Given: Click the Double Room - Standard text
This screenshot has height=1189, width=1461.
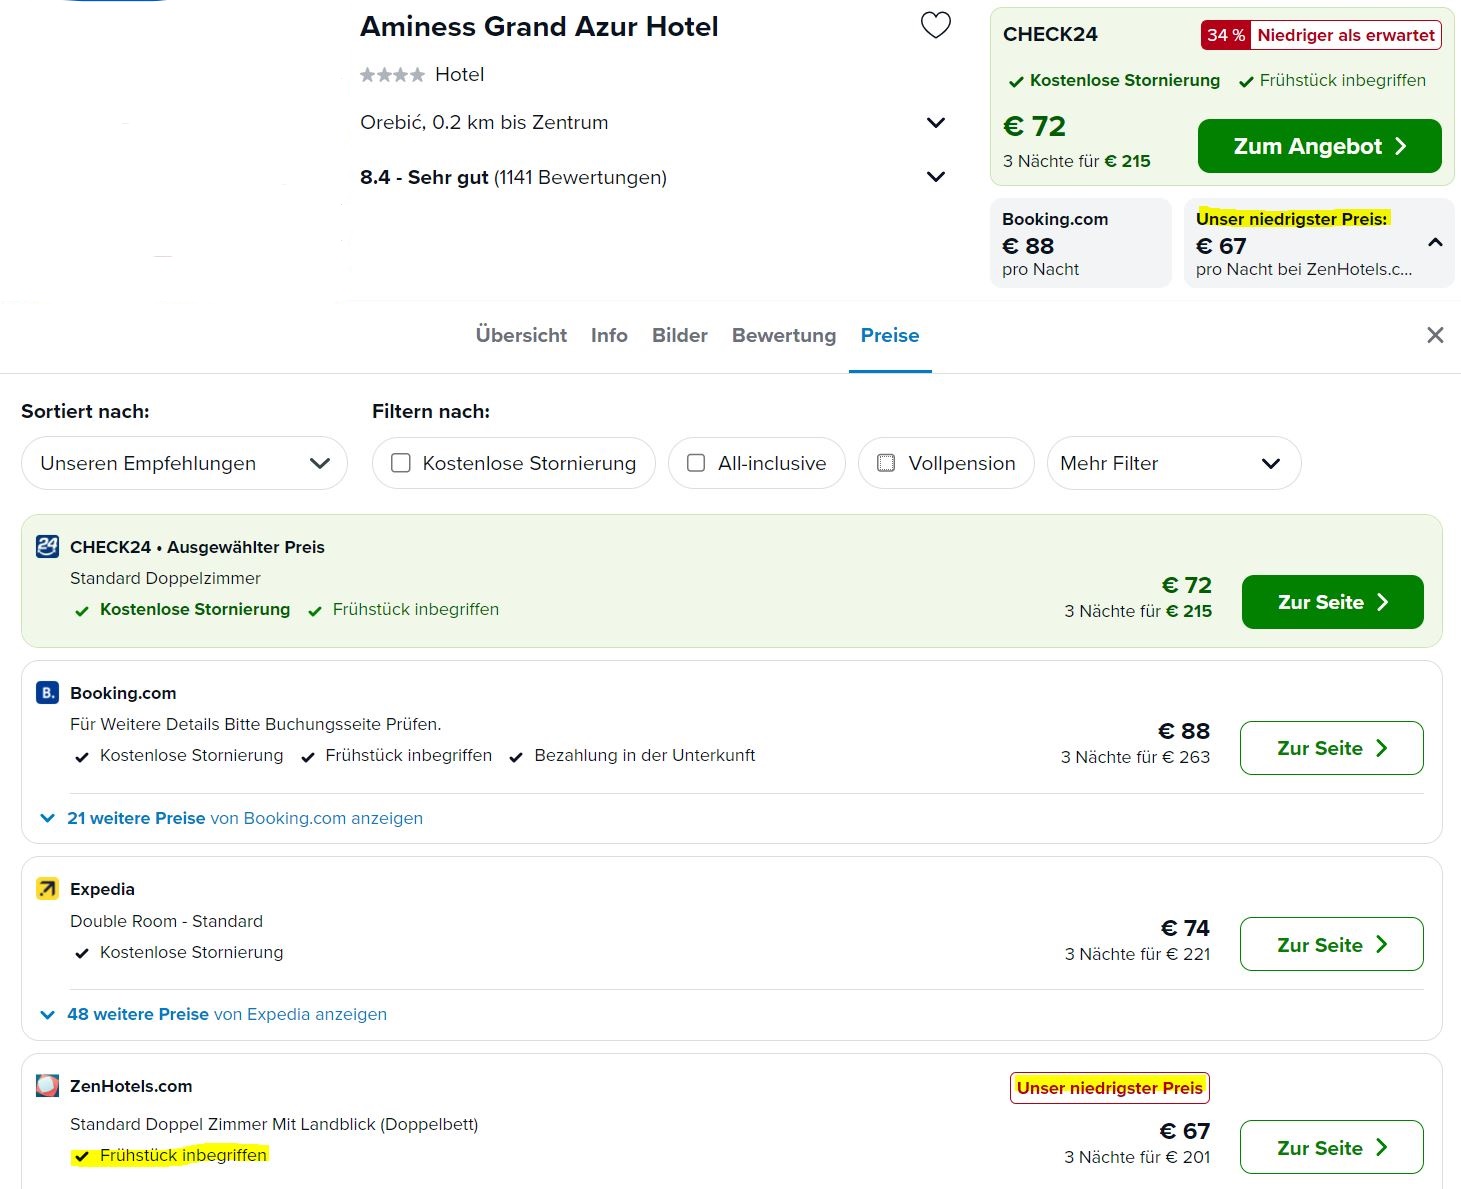Looking at the screenshot, I should (x=166, y=921).
